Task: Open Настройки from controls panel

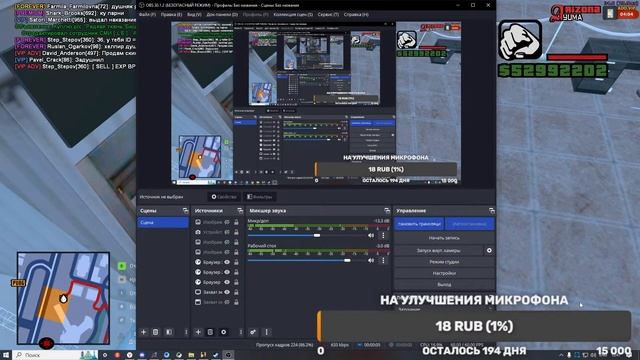Action: 444,273
